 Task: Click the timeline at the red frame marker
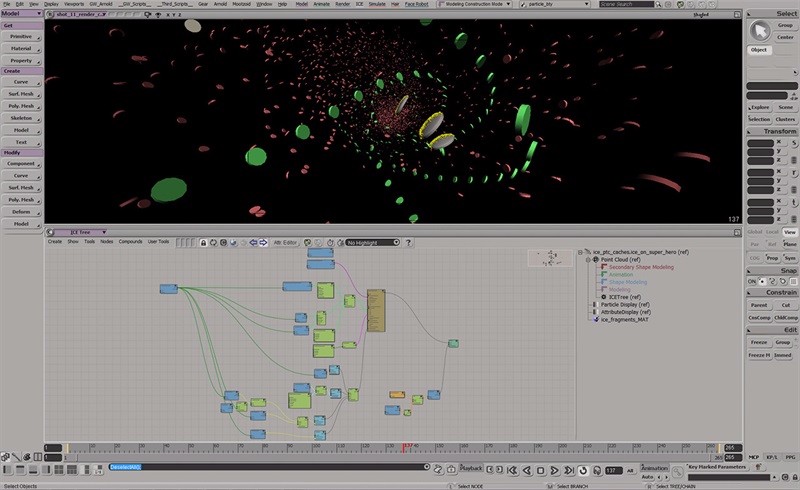[x=405, y=447]
